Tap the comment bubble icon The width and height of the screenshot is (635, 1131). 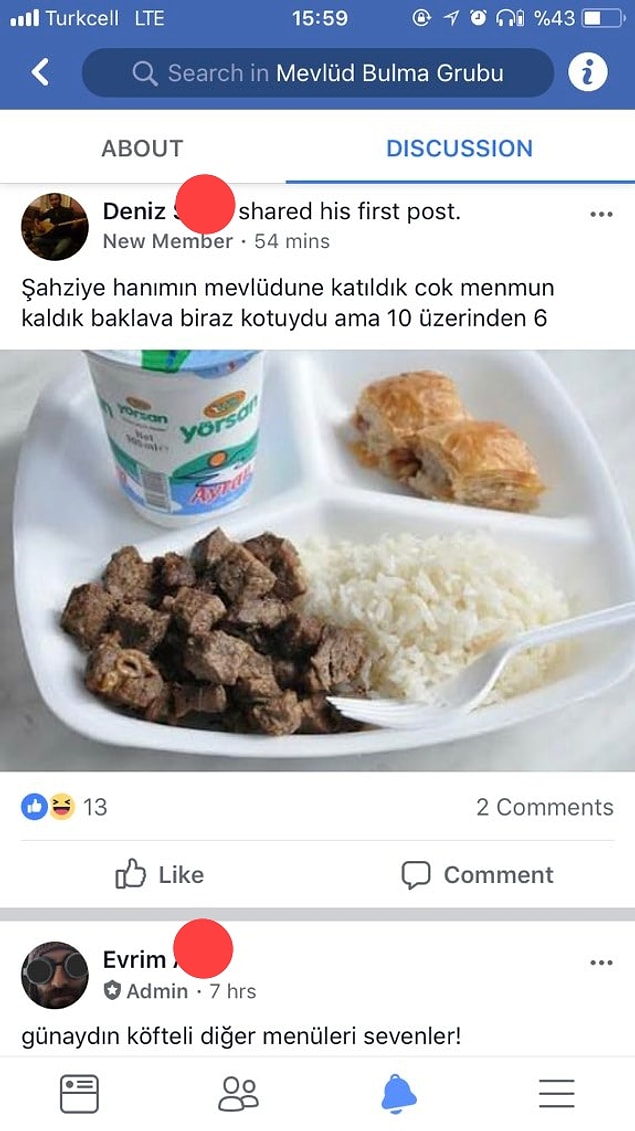(416, 875)
